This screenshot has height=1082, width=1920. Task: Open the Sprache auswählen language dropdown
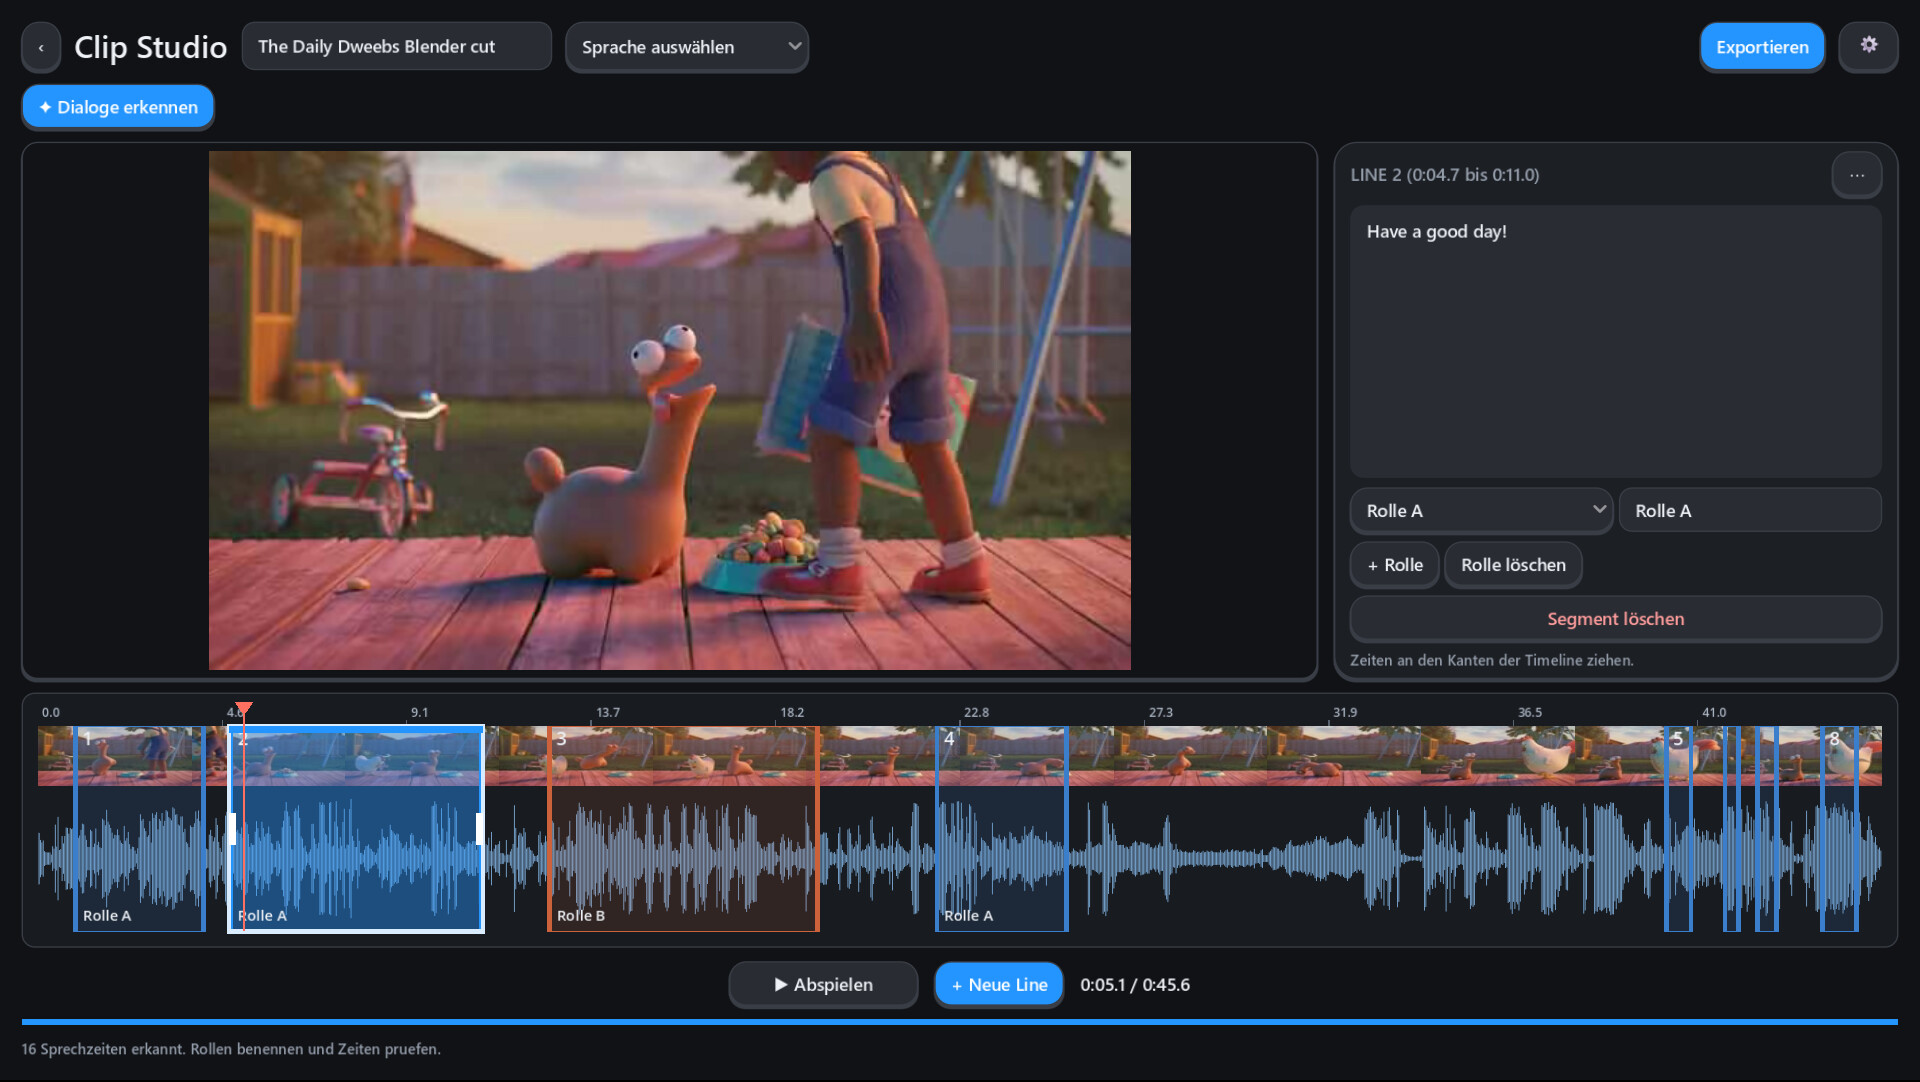pyautogui.click(x=687, y=47)
